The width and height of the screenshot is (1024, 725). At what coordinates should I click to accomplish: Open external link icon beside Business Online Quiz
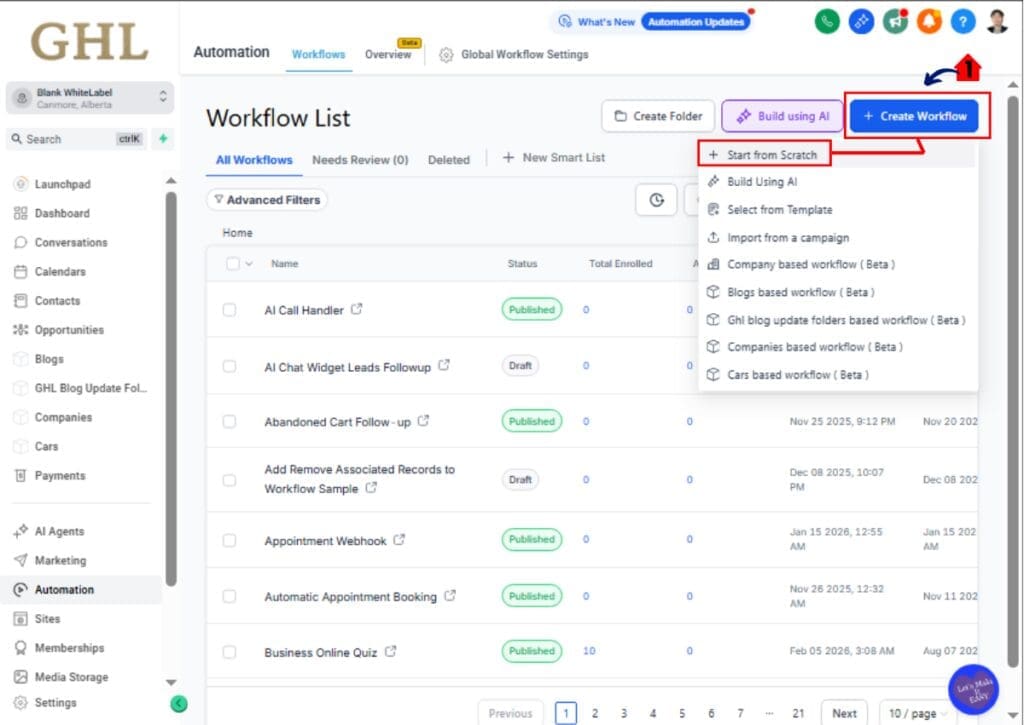coord(391,651)
